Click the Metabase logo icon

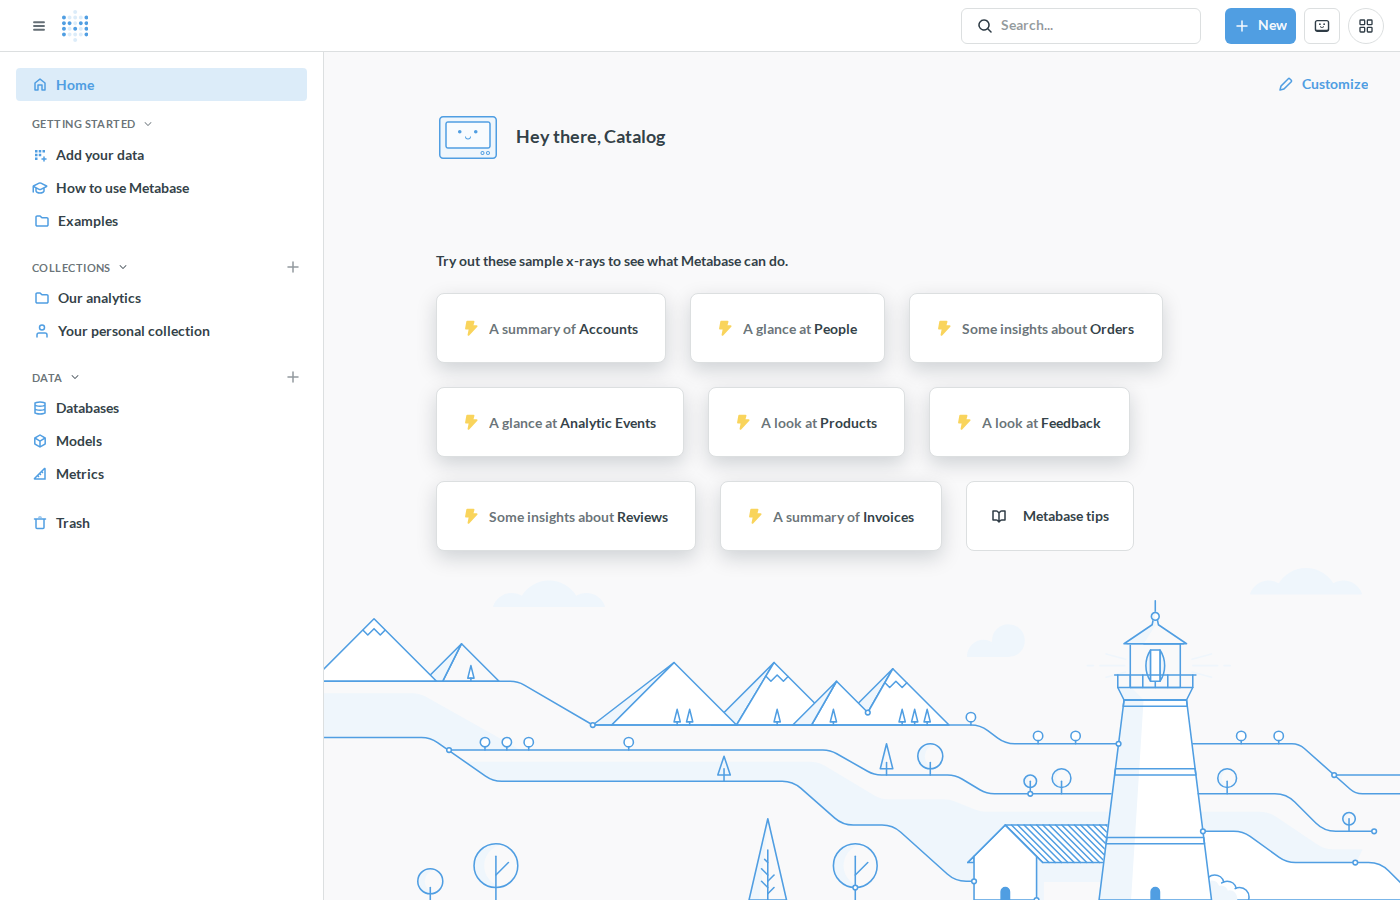pos(75,26)
